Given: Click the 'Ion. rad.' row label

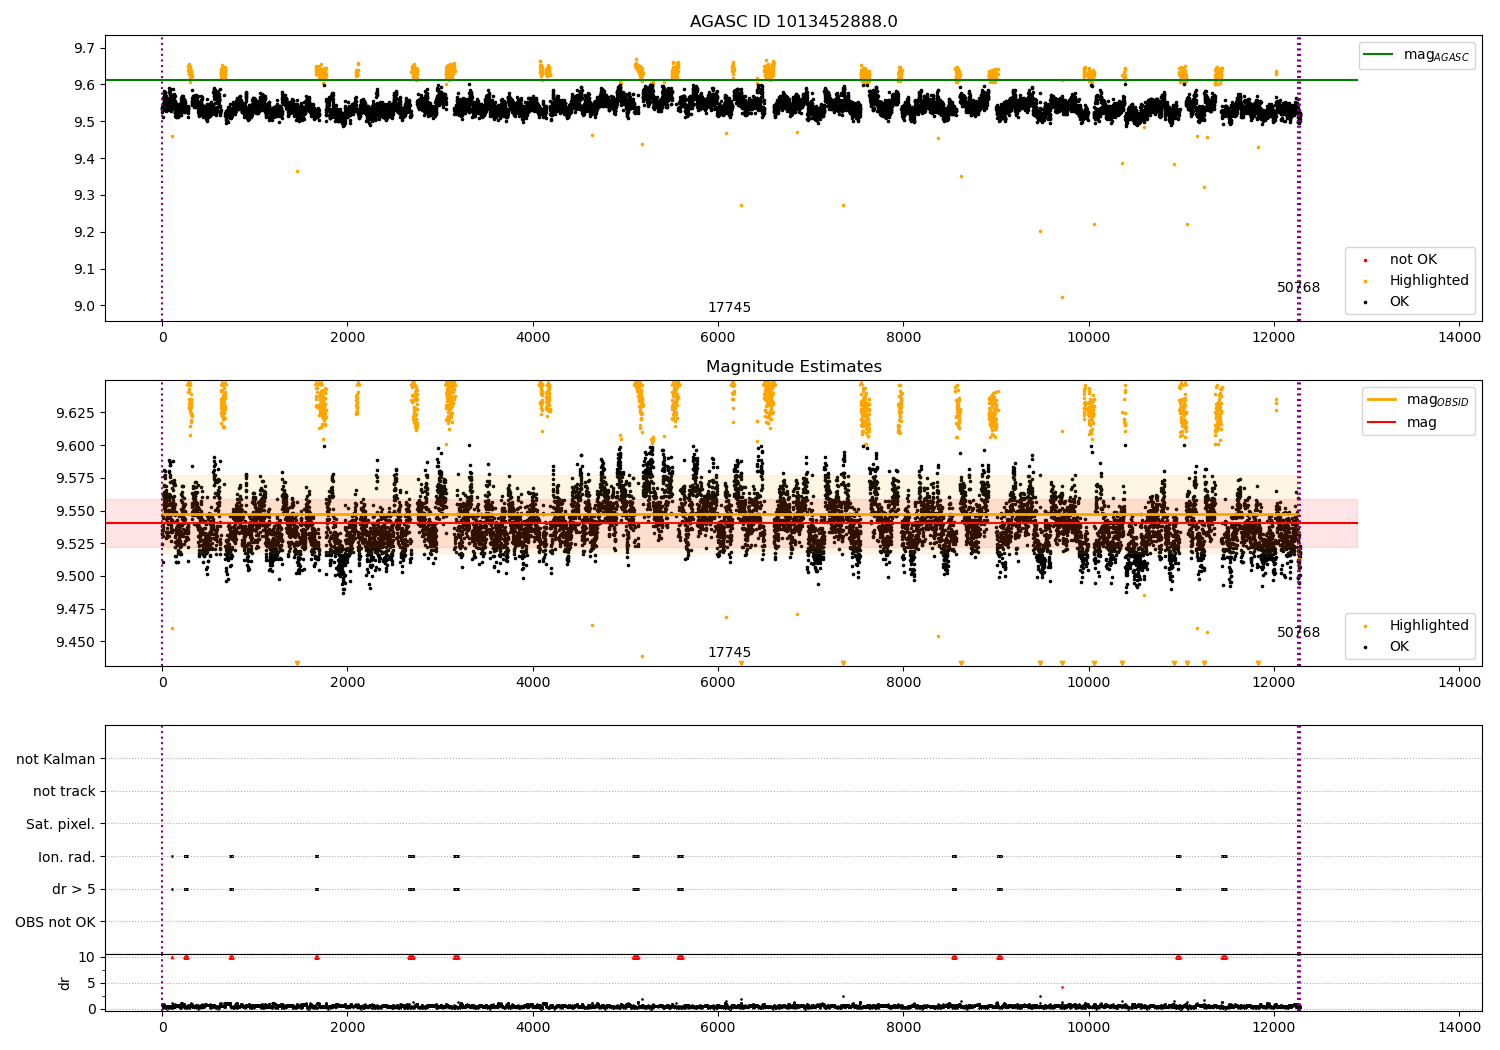Looking at the screenshot, I should coord(67,857).
